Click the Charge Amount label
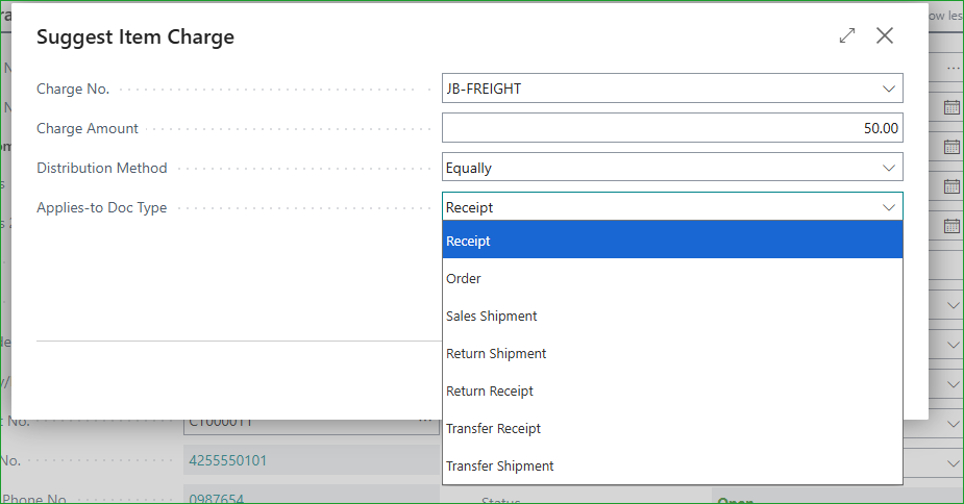Viewport: 964px width, 504px height. click(87, 128)
